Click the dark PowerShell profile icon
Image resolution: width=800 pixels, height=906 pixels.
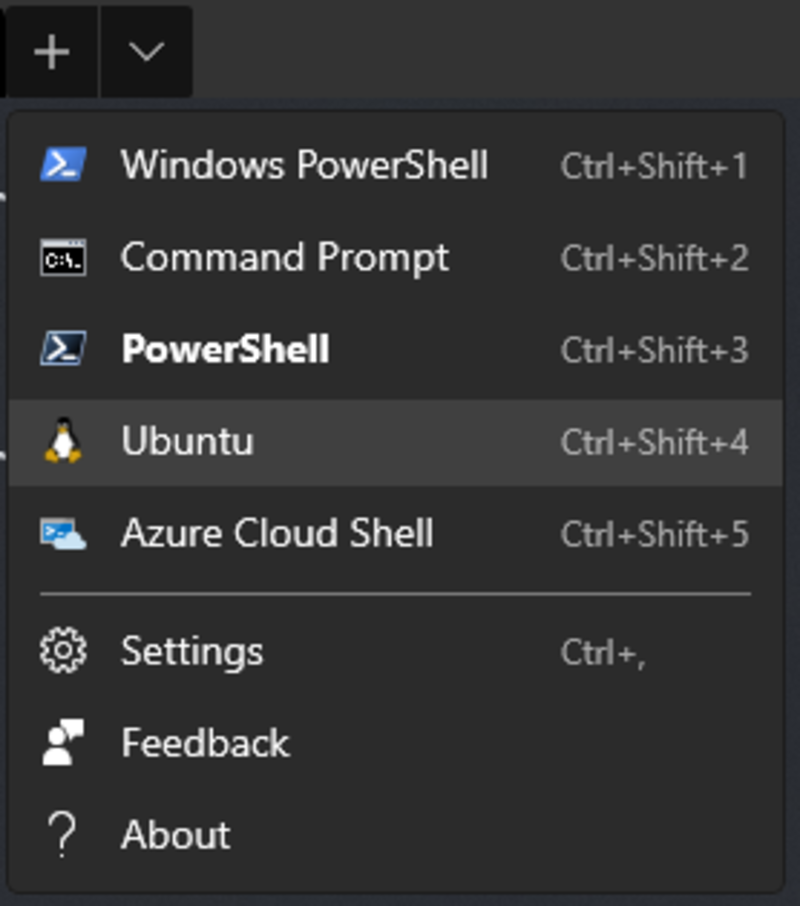63,349
